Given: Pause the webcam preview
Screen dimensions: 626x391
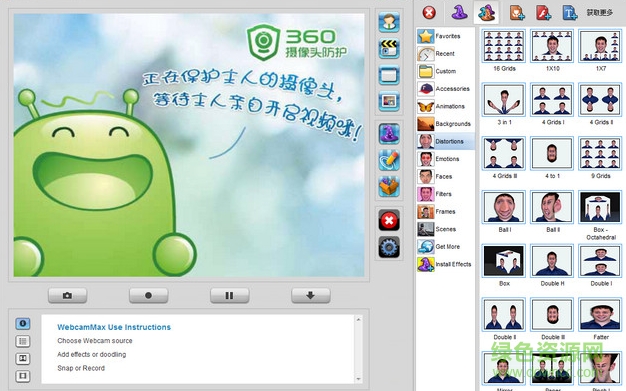Looking at the screenshot, I should tap(230, 296).
